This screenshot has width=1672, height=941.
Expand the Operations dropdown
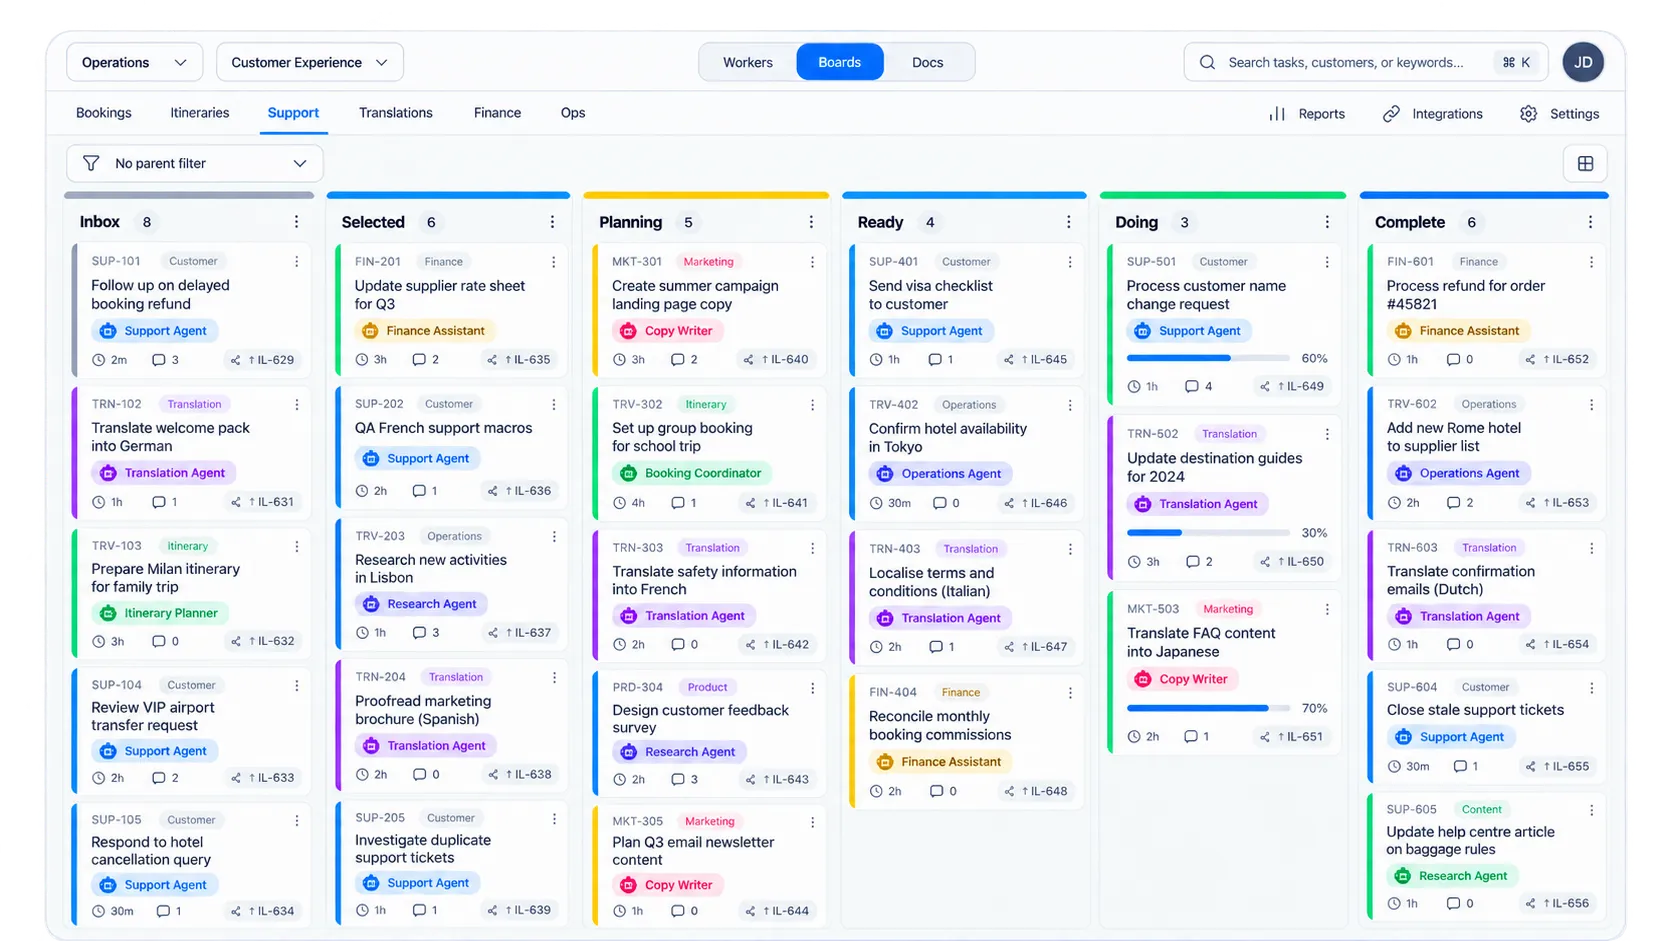click(x=134, y=62)
